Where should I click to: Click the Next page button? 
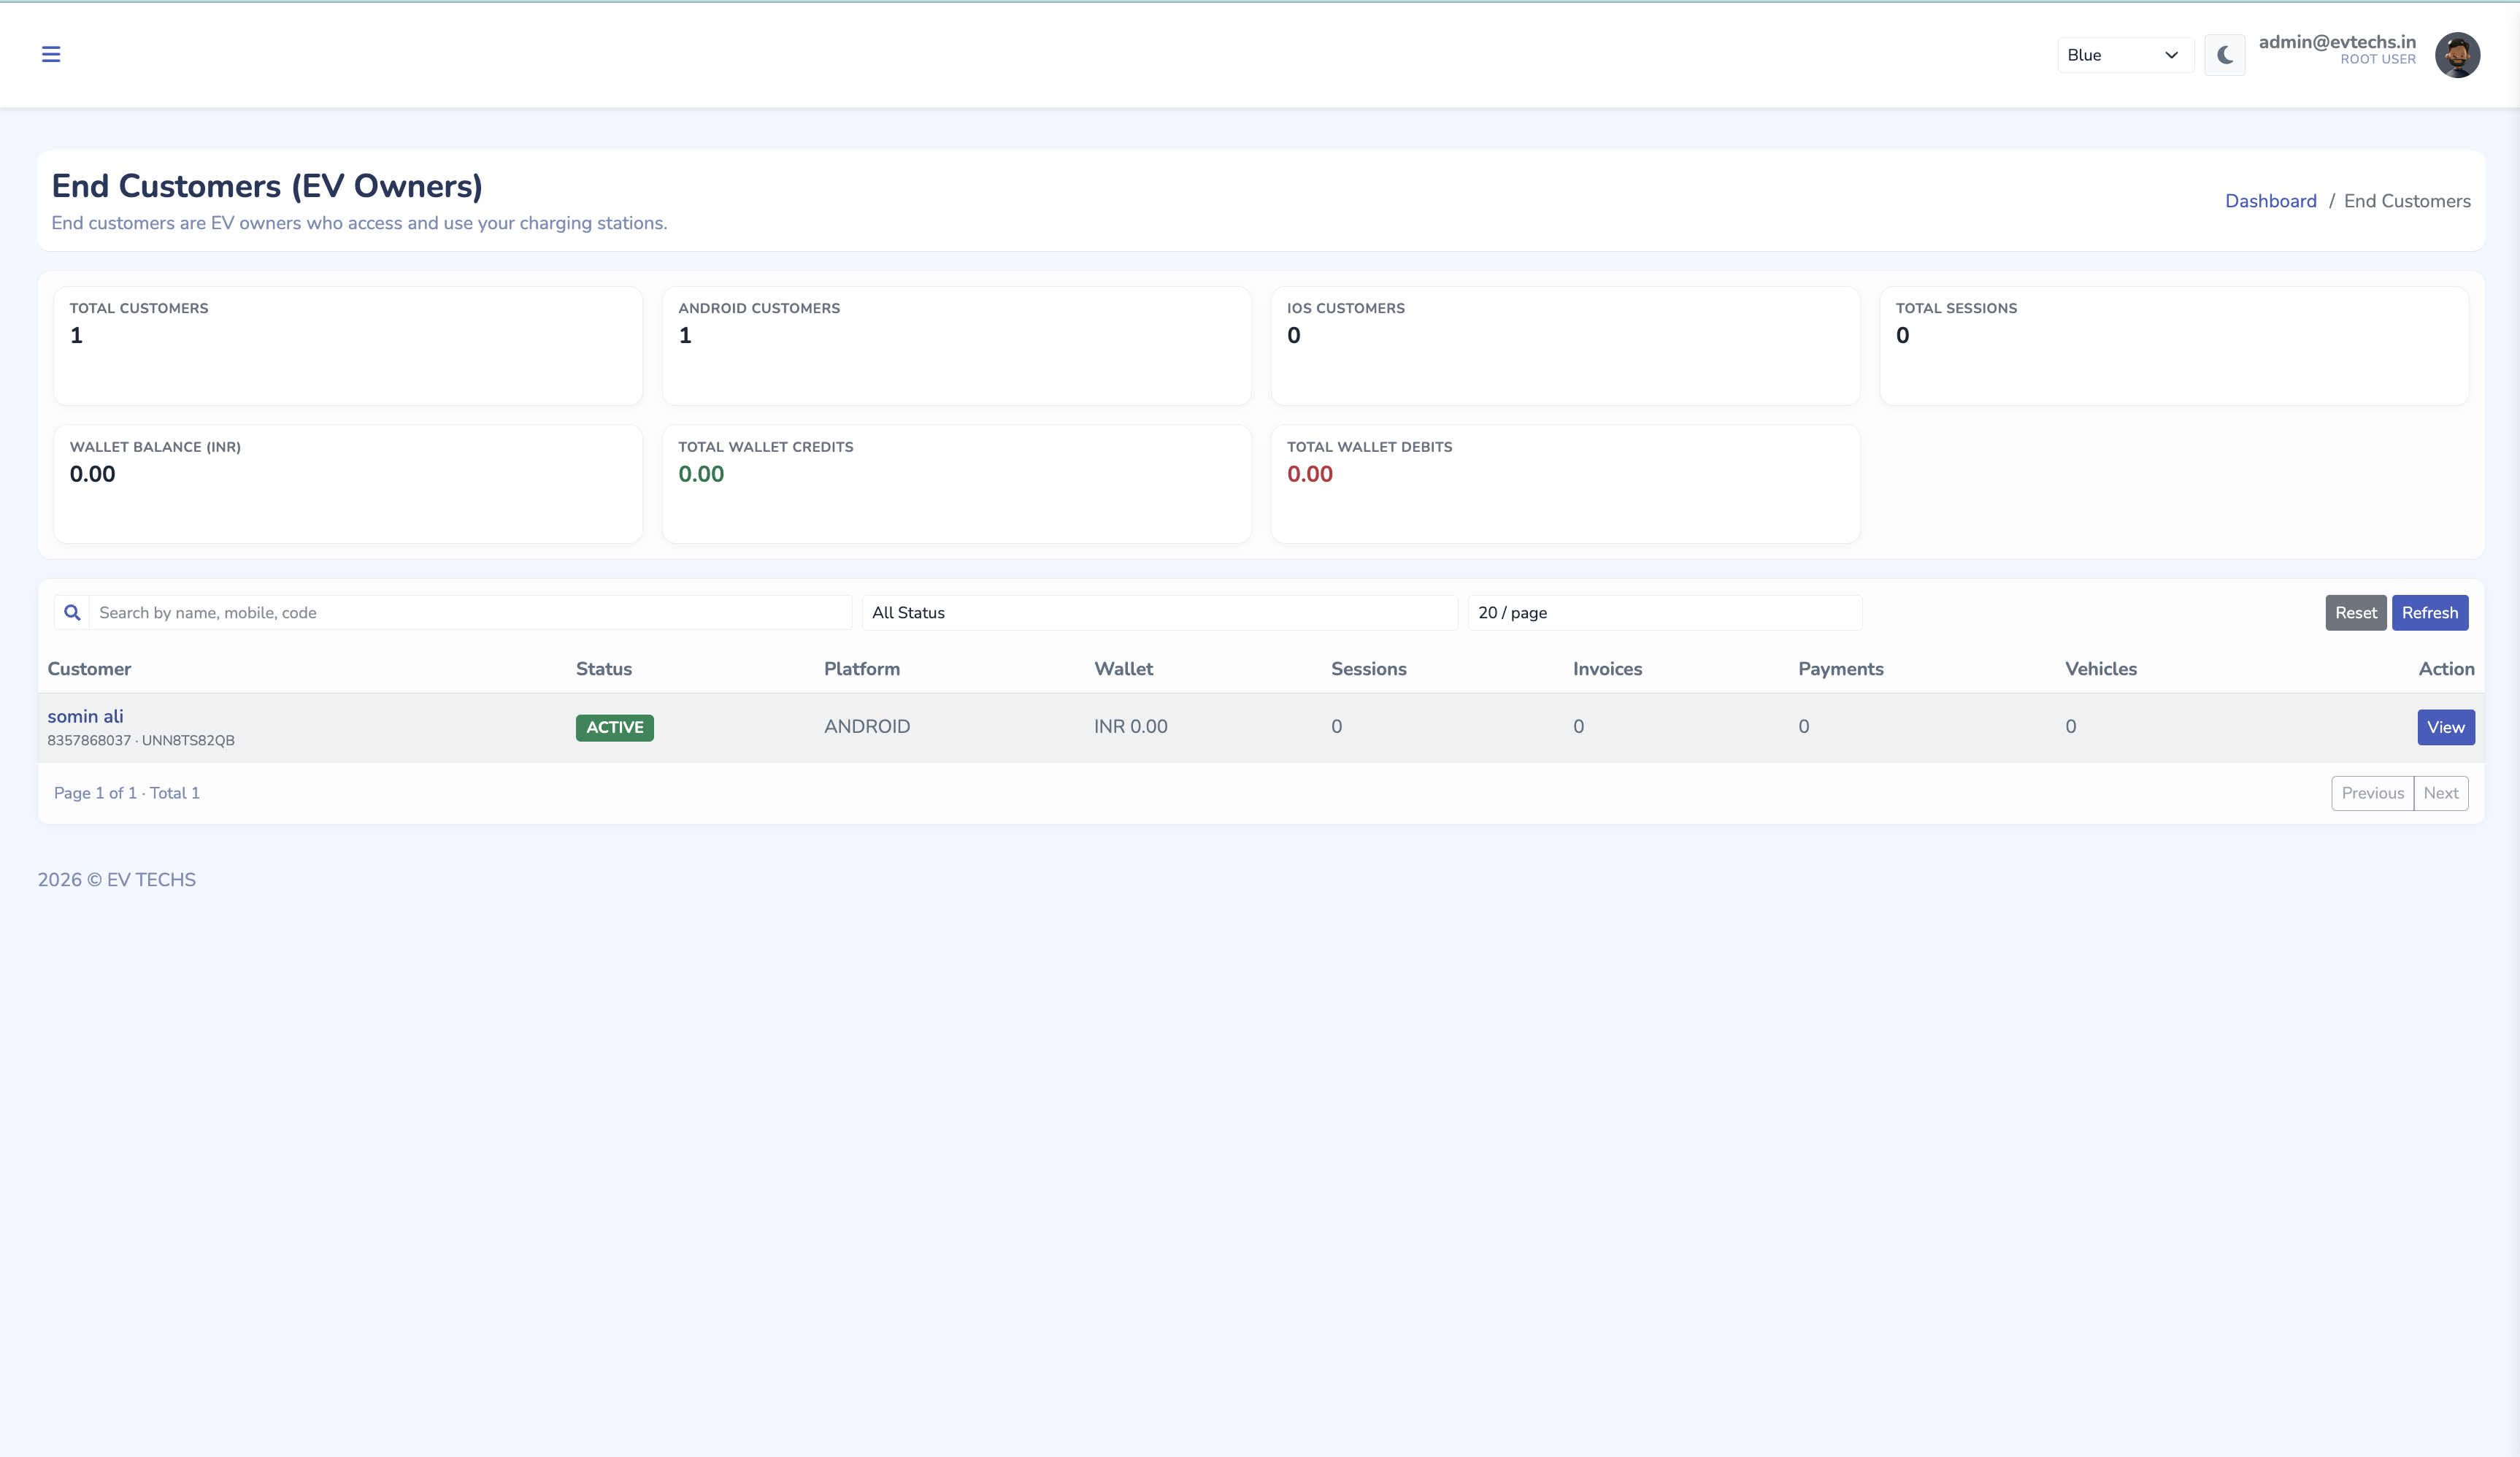(2440, 793)
